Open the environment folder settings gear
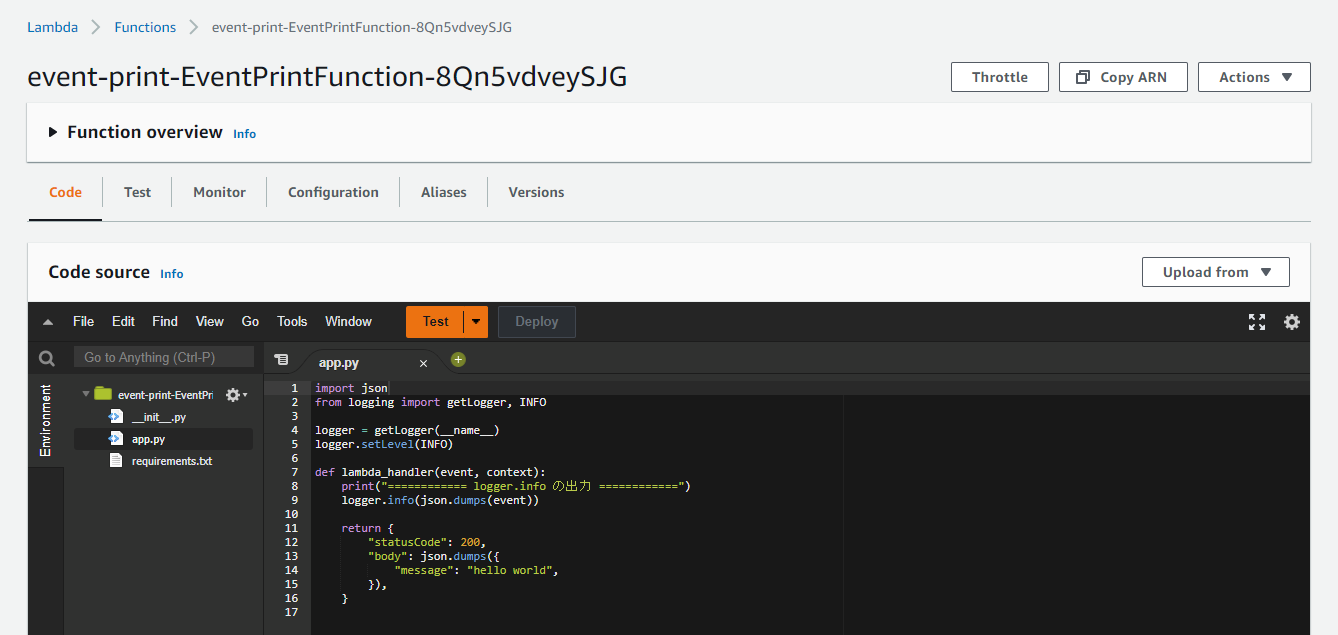The height and width of the screenshot is (635, 1338). coord(236,395)
